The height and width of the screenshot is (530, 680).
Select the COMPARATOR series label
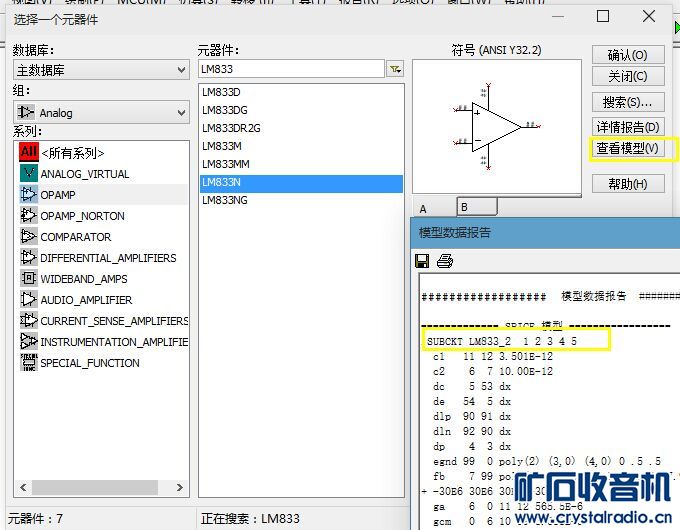tap(76, 237)
